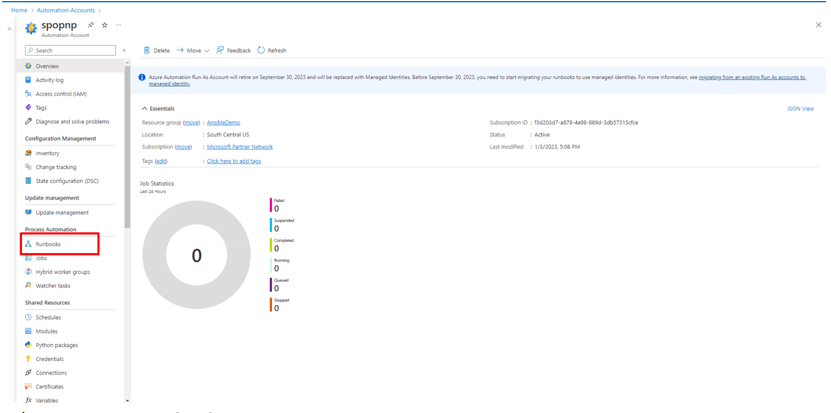Focus the sidebar Search field
Viewport: 831px width, 413px height.
pyautogui.click(x=70, y=50)
